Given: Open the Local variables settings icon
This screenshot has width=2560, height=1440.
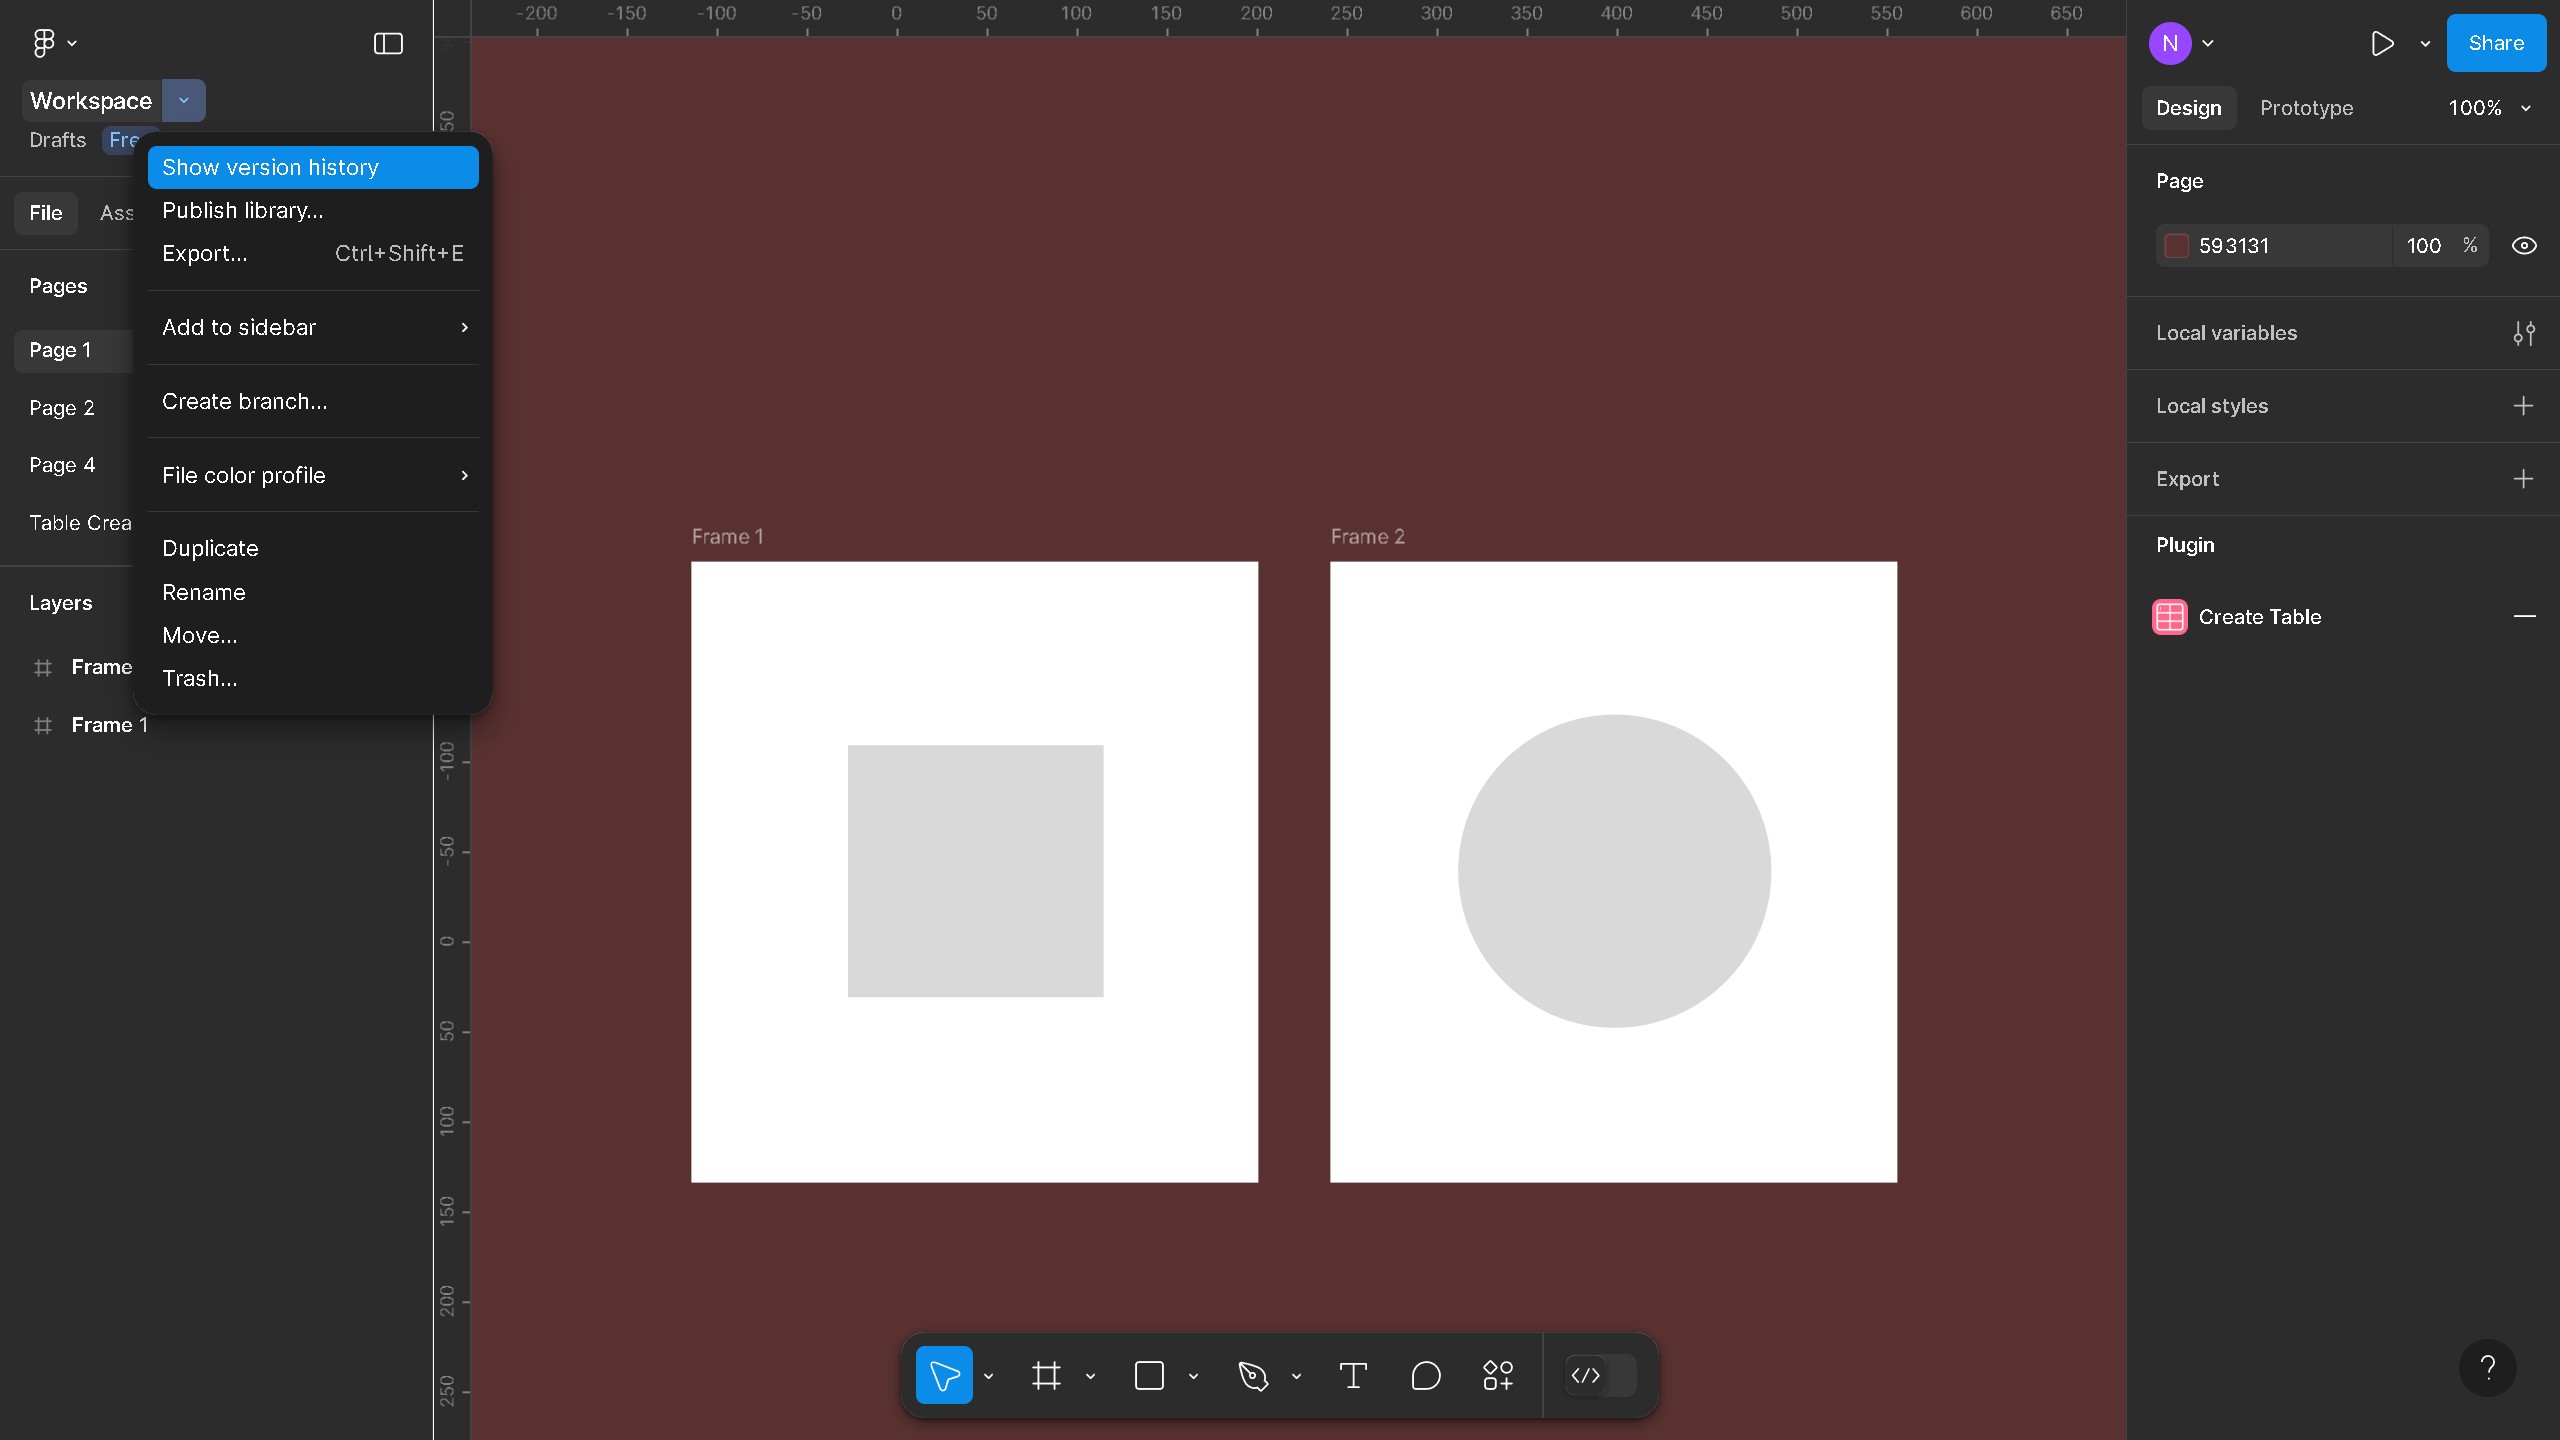Looking at the screenshot, I should [x=2524, y=333].
